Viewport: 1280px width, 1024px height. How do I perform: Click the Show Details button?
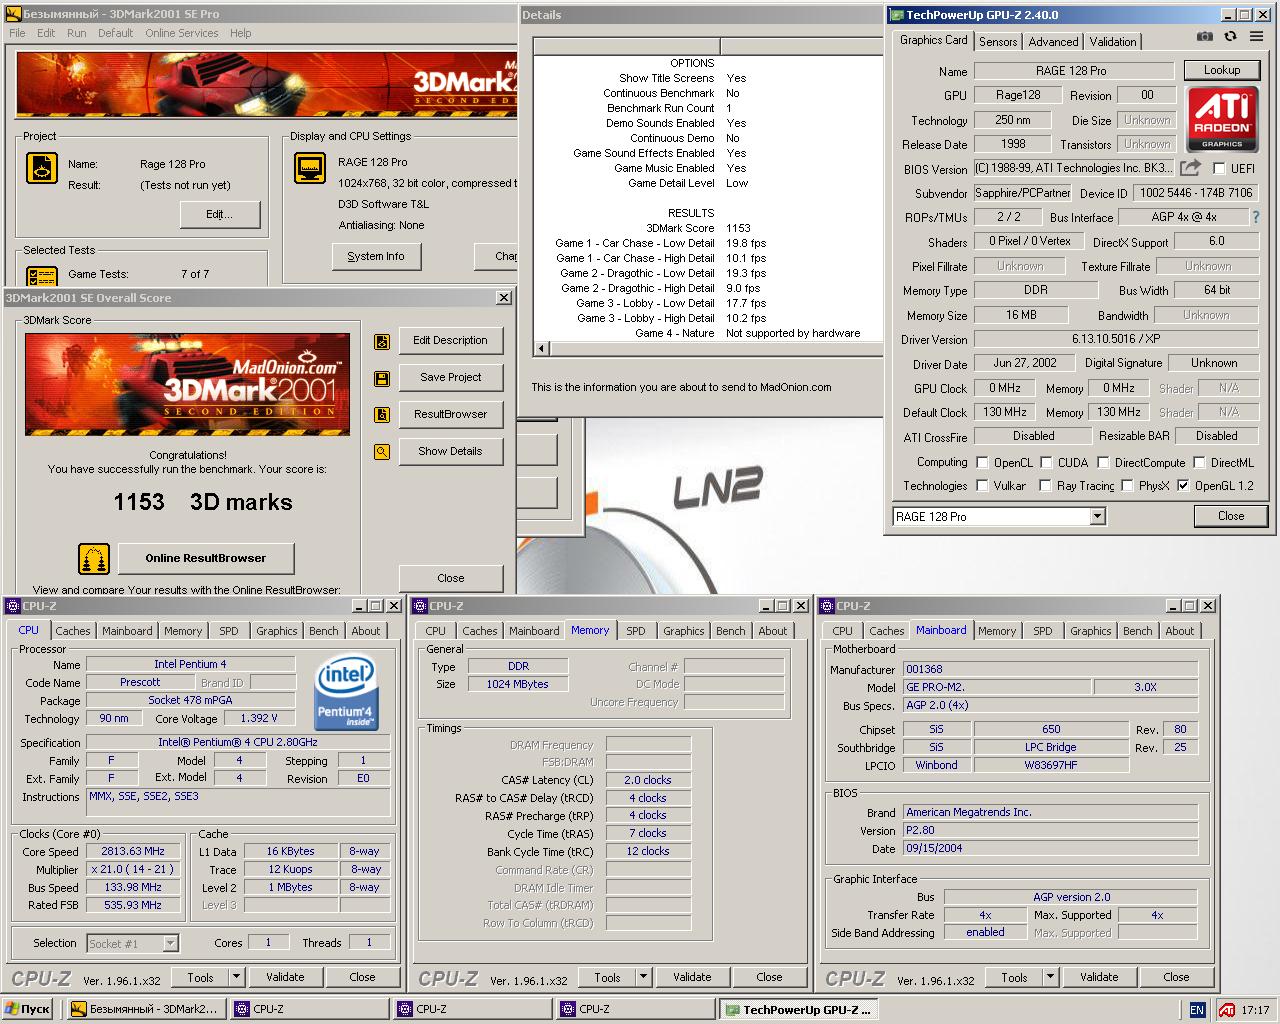(450, 452)
